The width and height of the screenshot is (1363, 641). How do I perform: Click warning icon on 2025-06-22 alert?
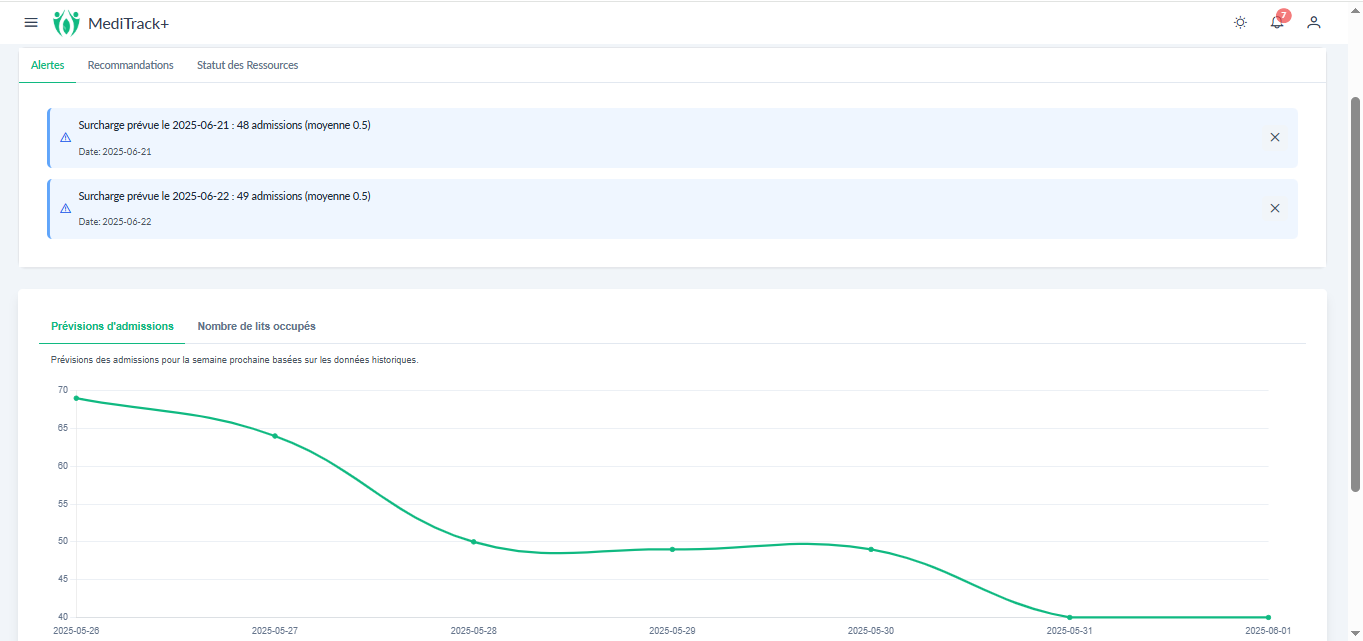(66, 209)
